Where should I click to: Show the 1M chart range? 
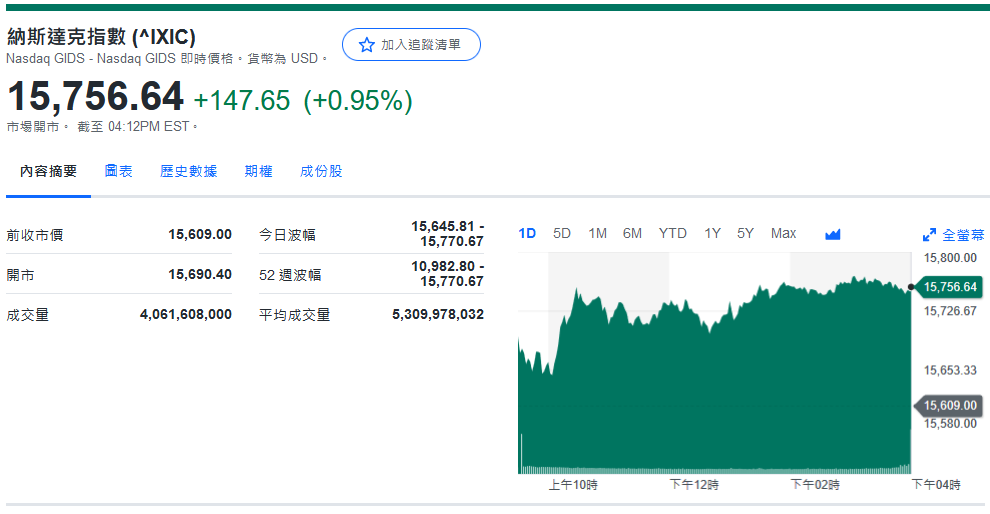click(x=597, y=234)
